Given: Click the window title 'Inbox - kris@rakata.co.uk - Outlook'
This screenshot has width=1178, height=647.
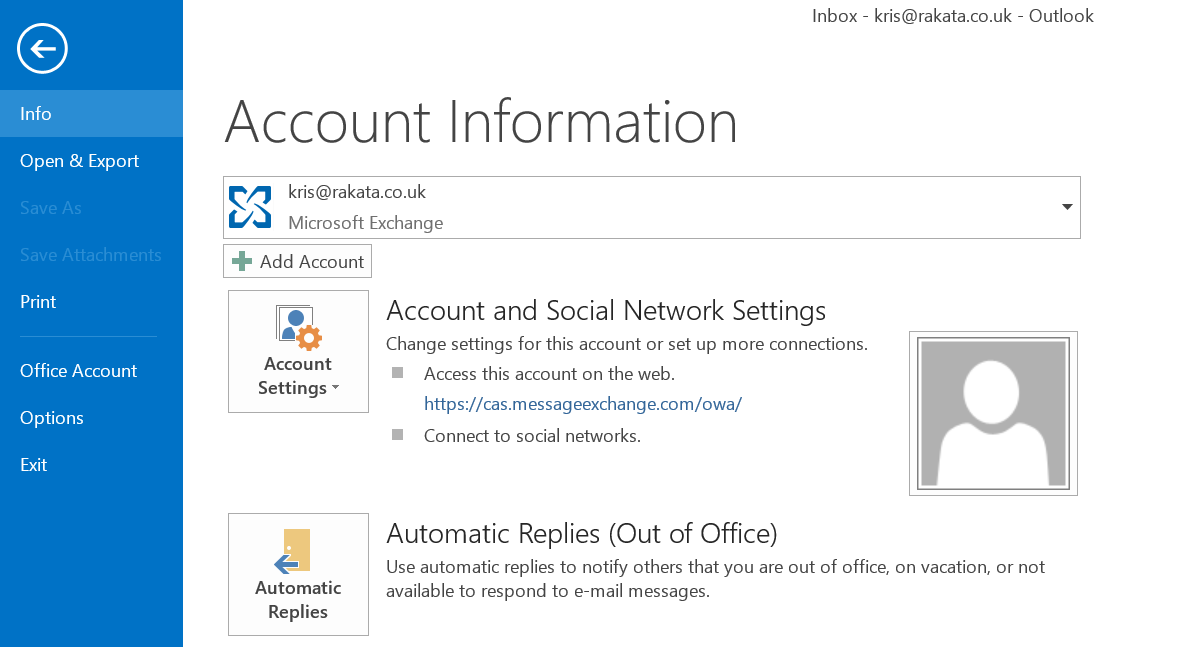Looking at the screenshot, I should [x=953, y=16].
